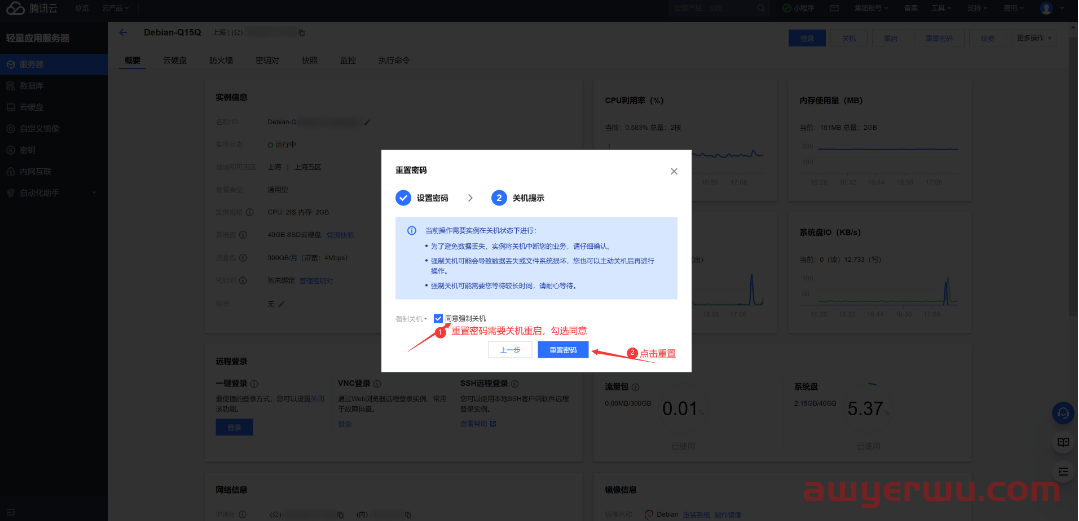This screenshot has width=1079, height=521.
Task: Open the 备案 top menu item
Action: (x=910, y=8)
